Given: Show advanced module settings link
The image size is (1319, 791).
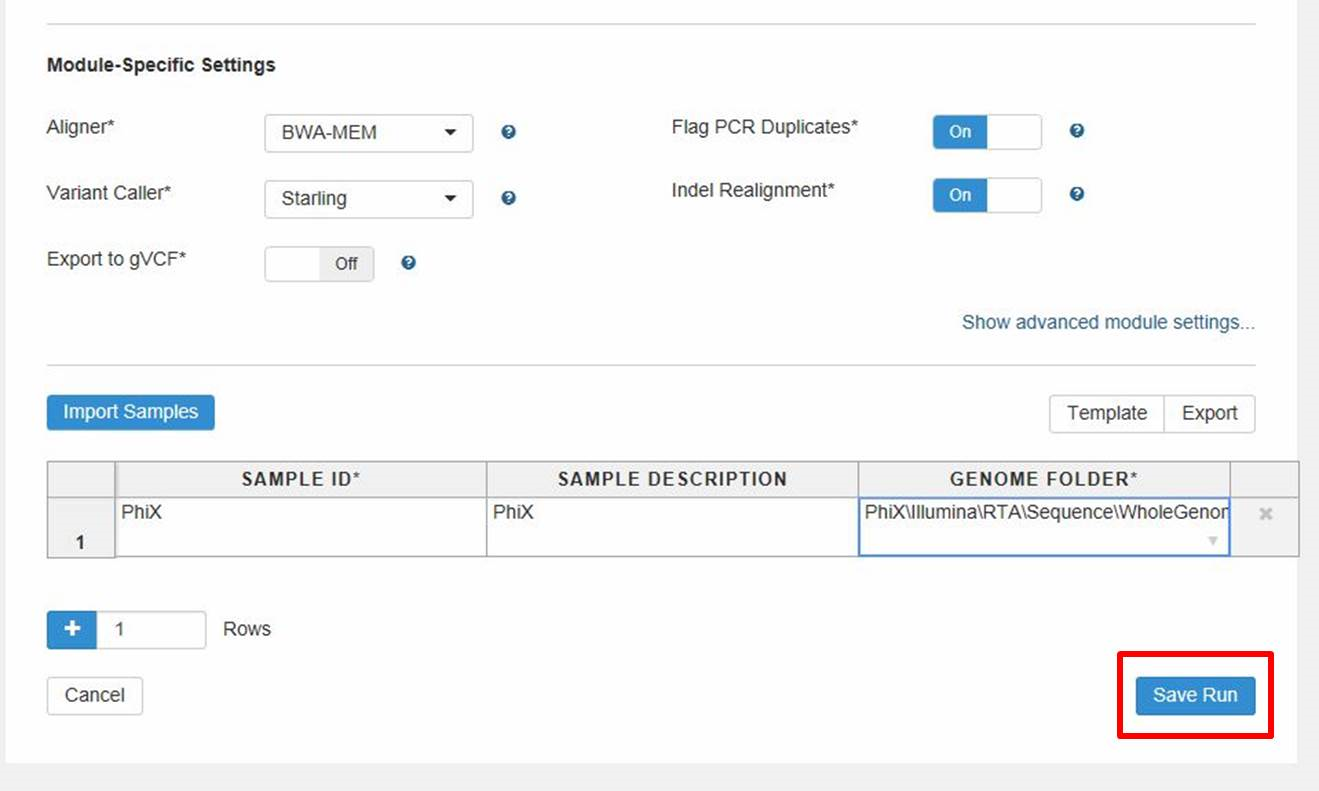Looking at the screenshot, I should 1107,322.
